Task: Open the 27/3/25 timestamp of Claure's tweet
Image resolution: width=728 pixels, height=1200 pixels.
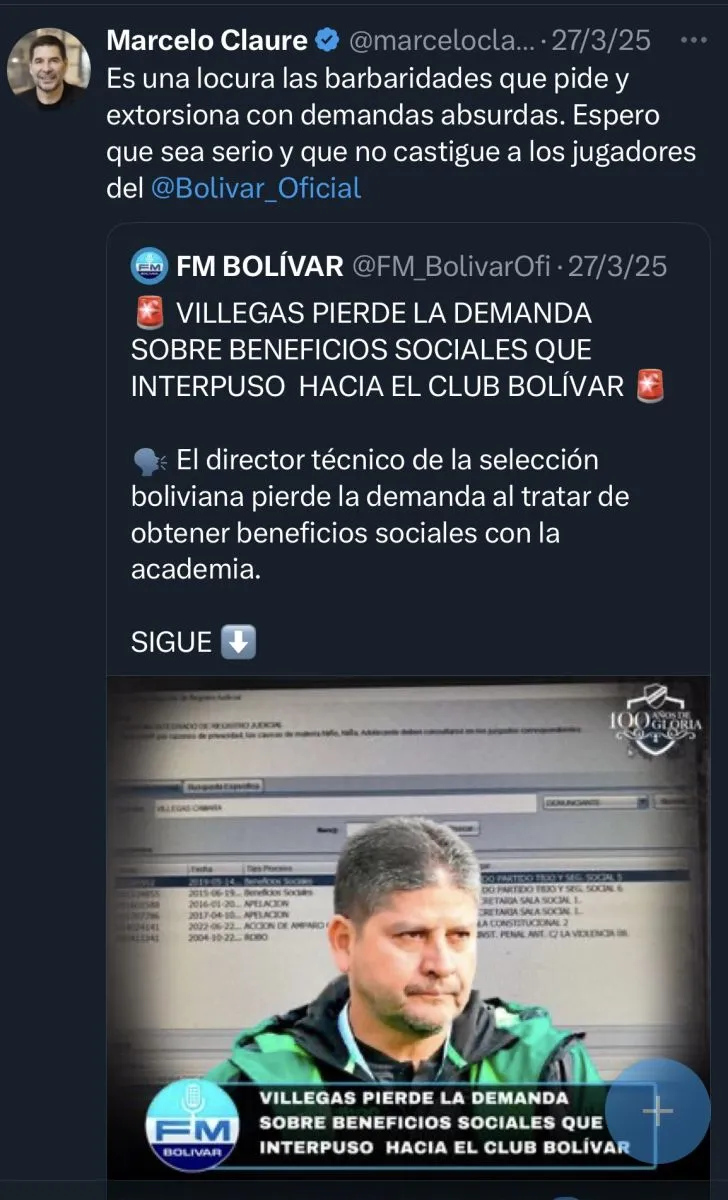Action: tap(601, 41)
